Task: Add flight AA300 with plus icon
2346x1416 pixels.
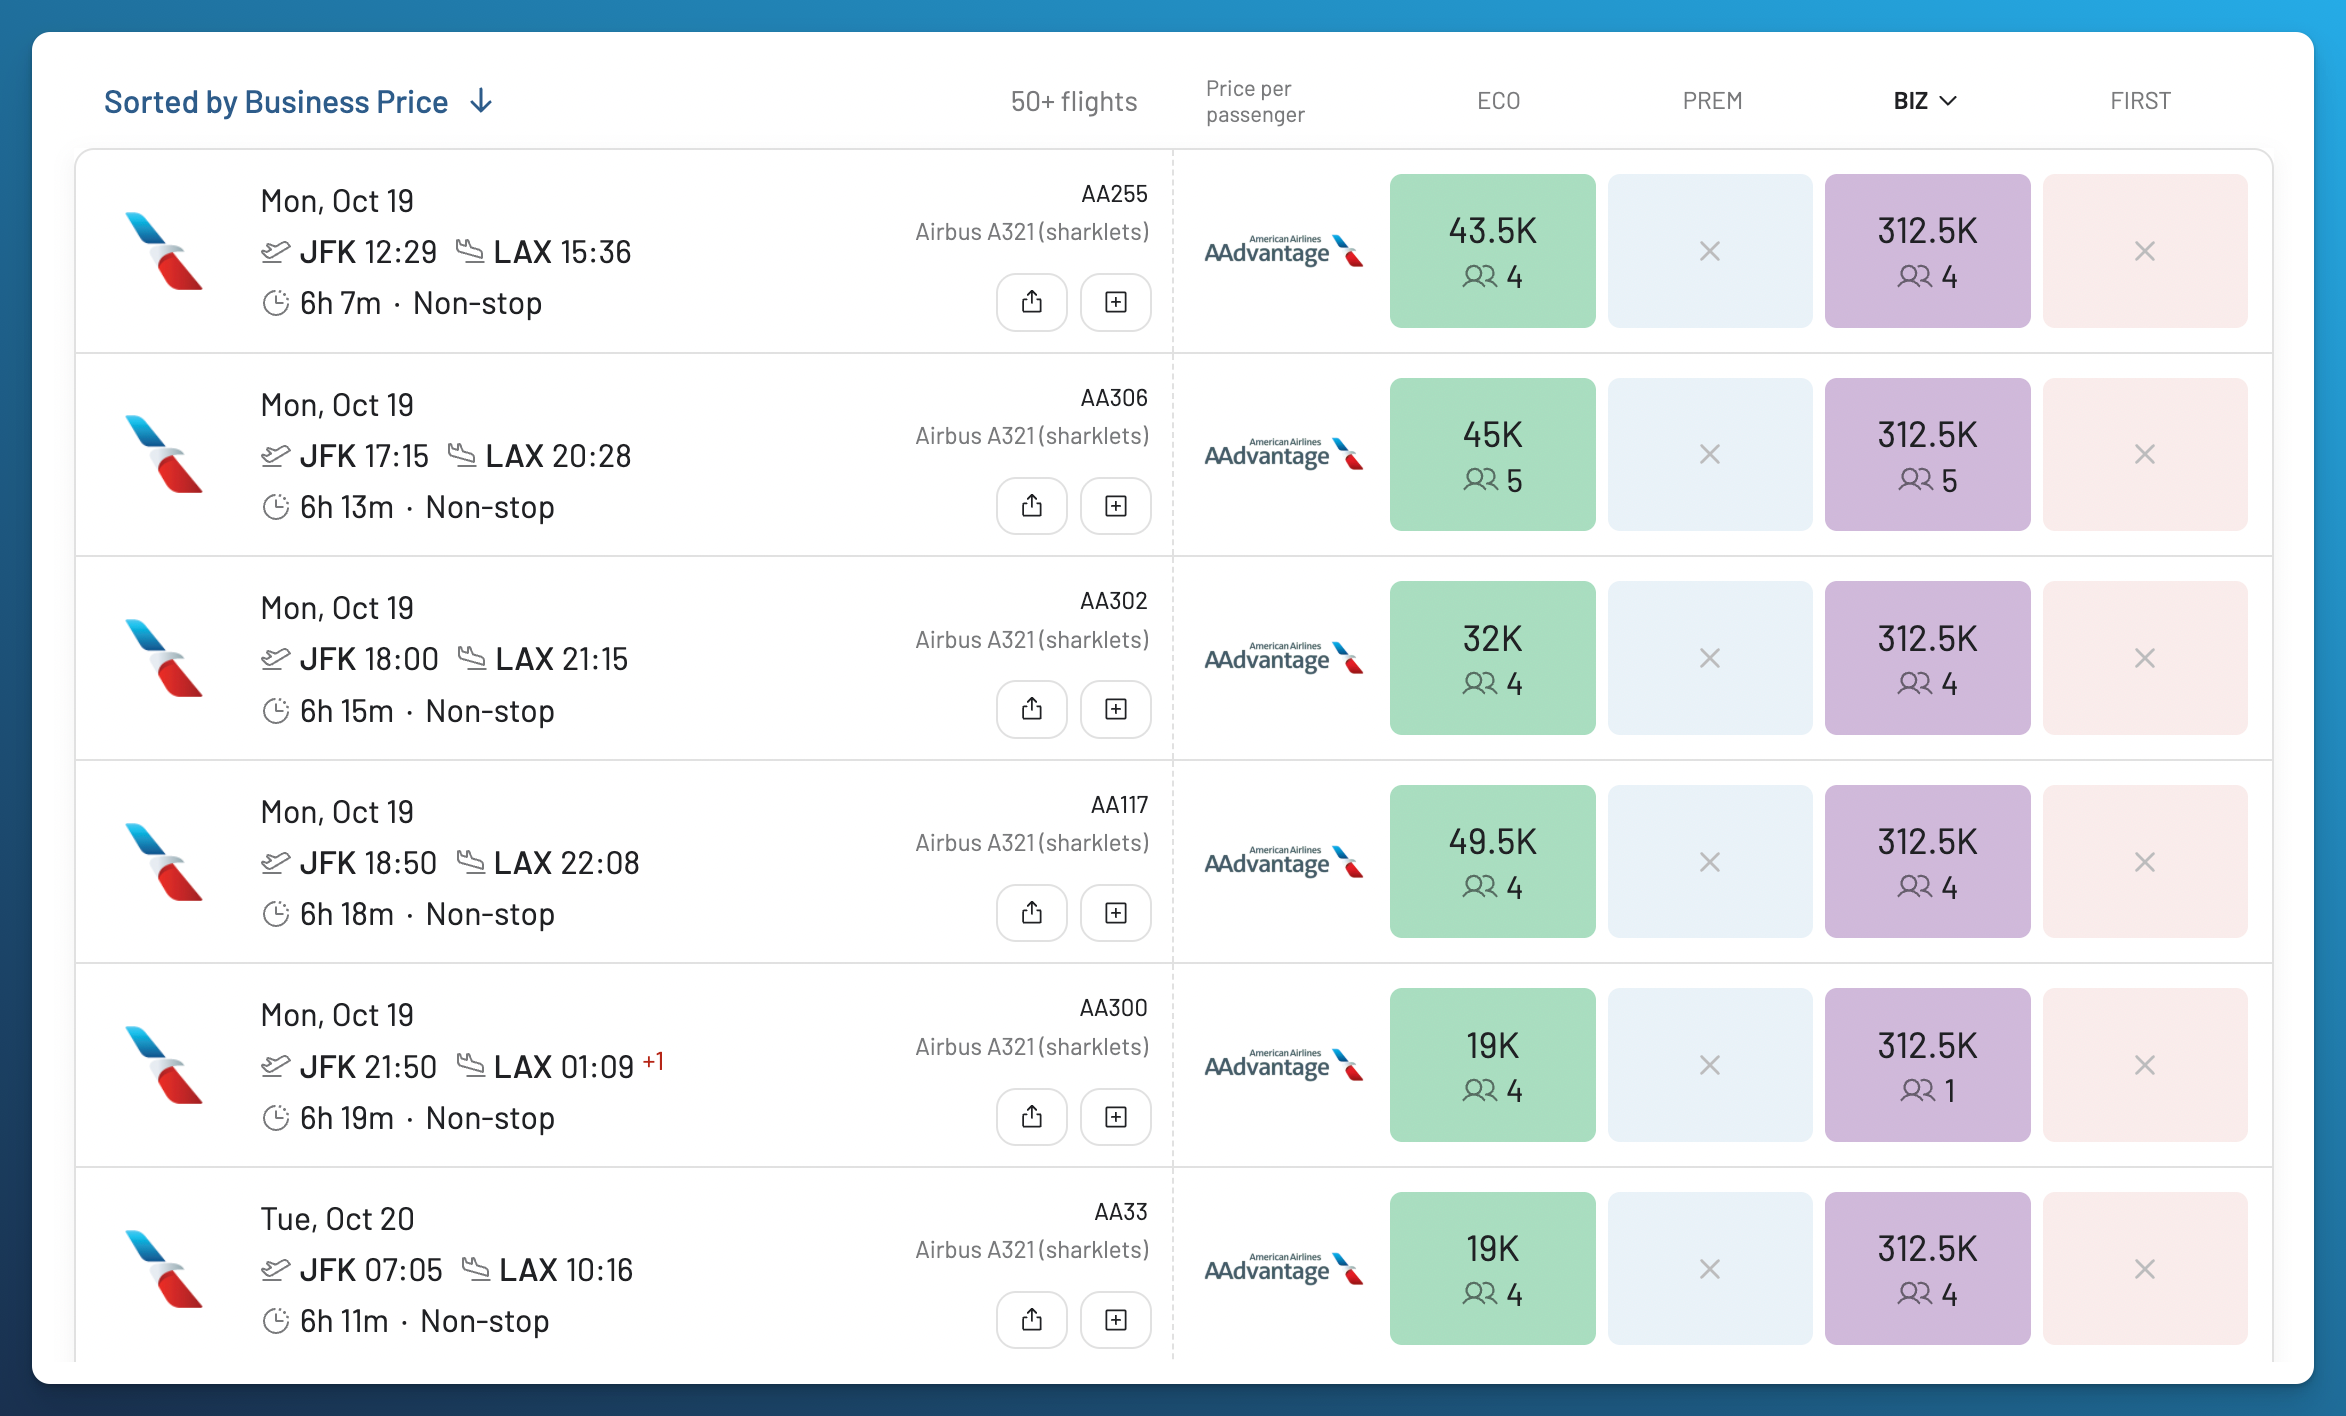Action: tap(1116, 1117)
